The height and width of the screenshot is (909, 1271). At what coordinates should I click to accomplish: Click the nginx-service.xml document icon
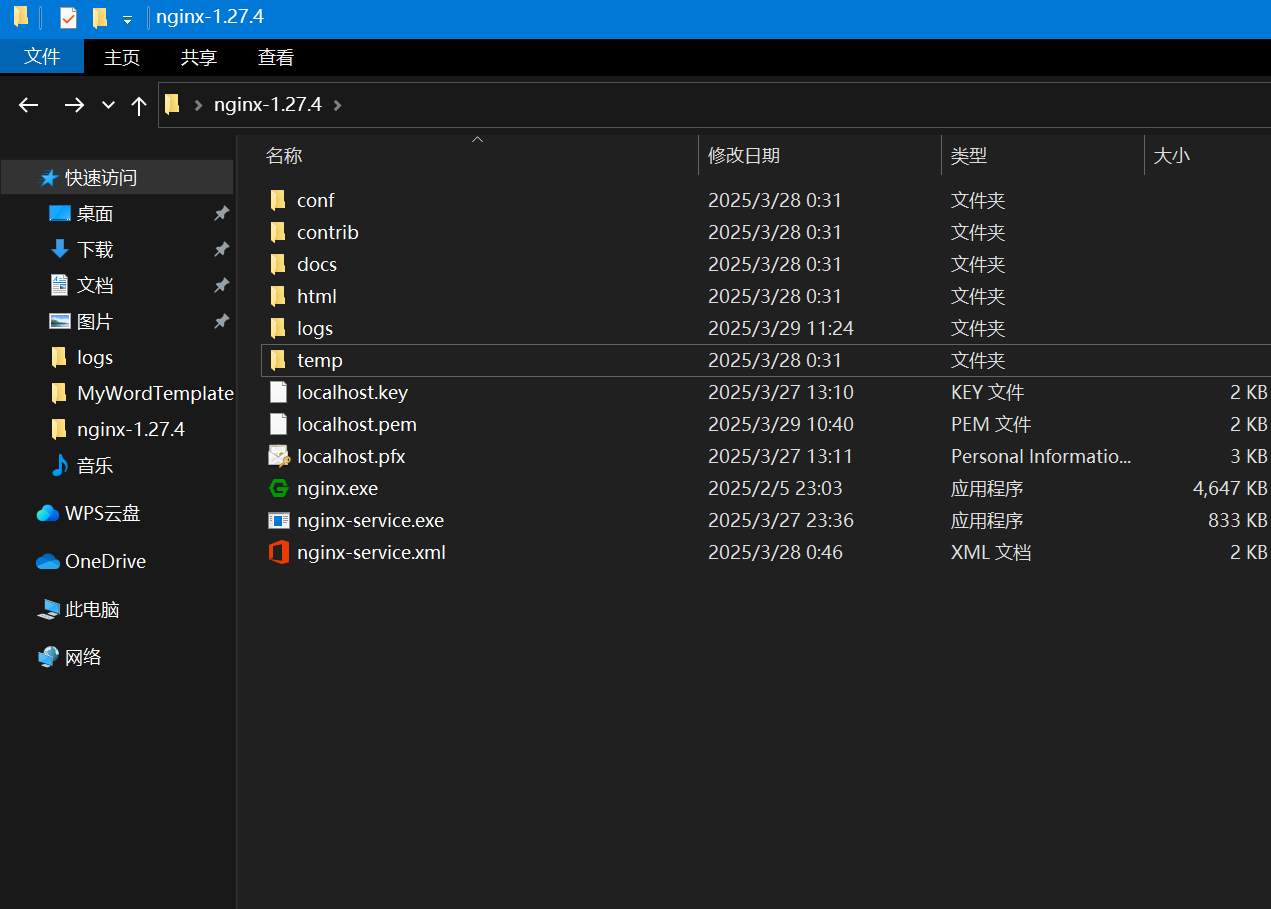pos(279,552)
